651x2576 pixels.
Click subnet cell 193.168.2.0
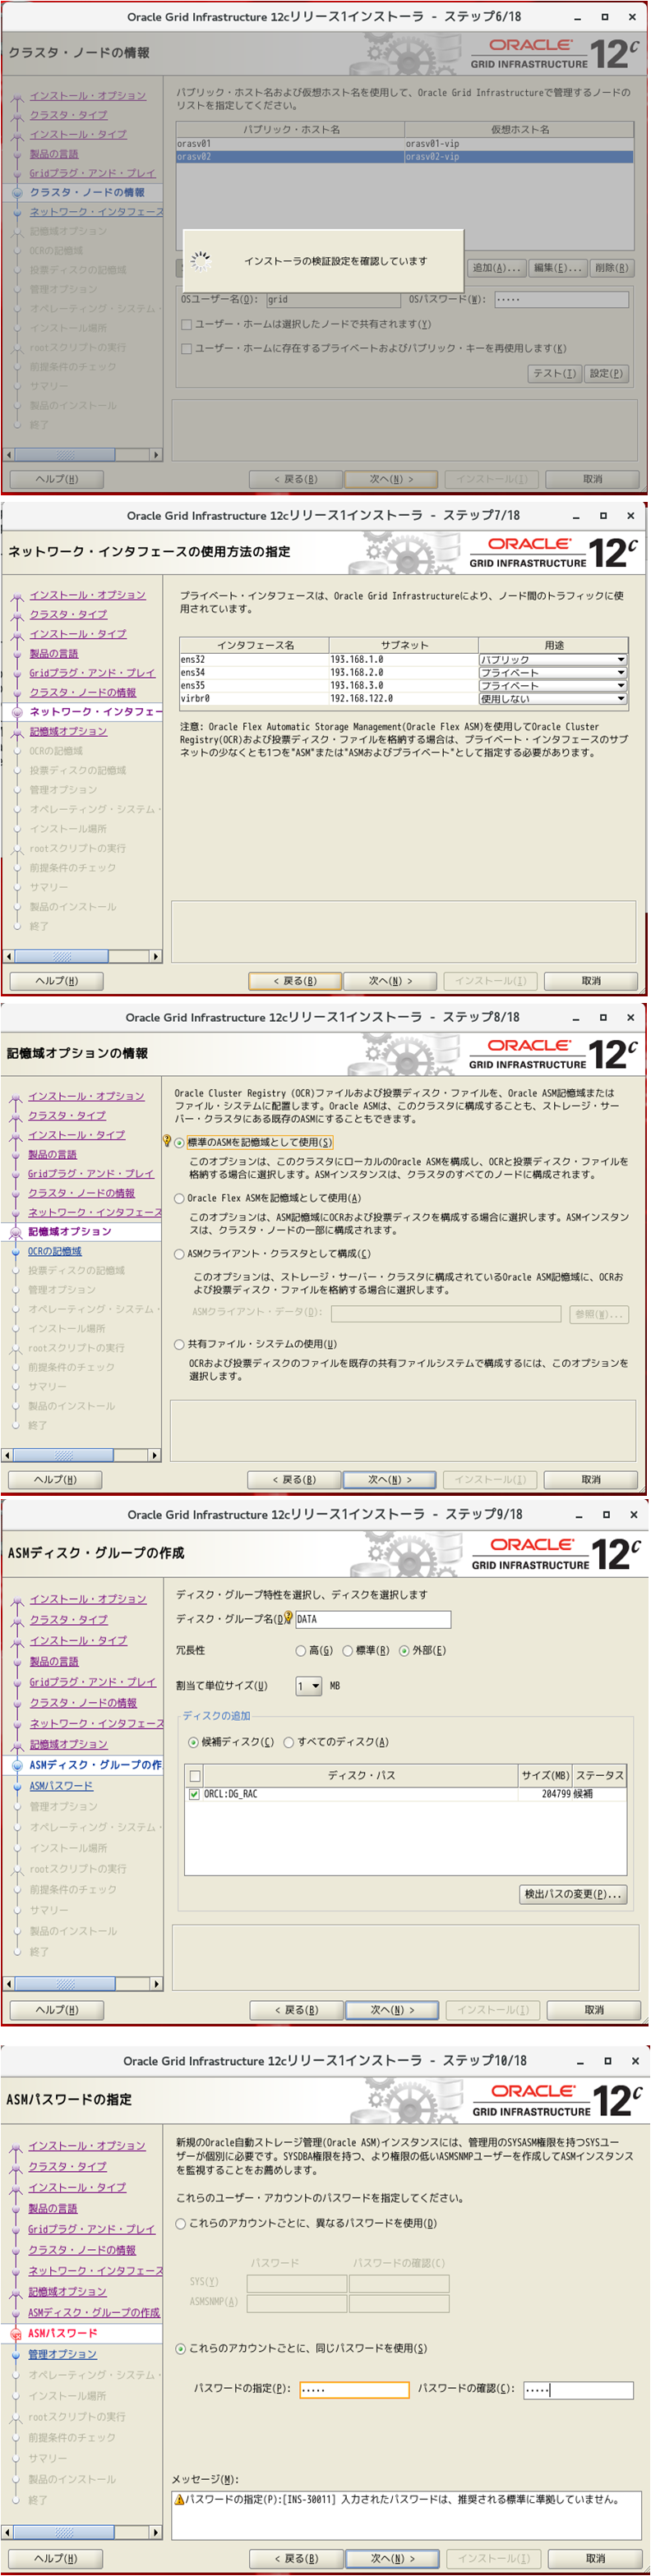403,673
